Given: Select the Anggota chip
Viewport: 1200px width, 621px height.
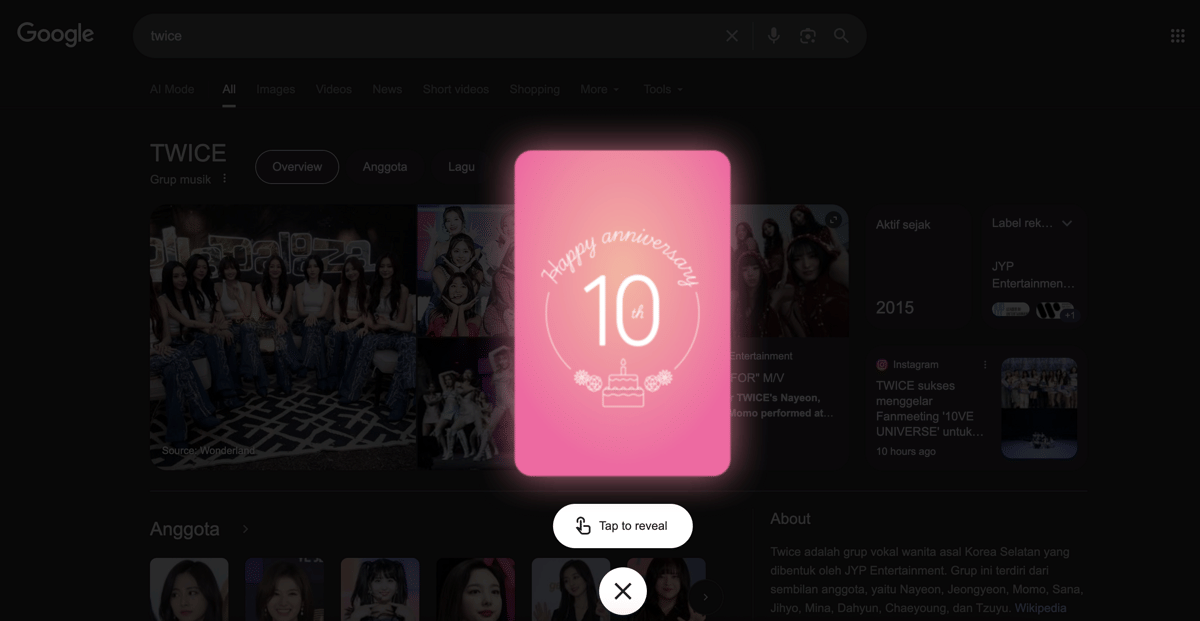Looking at the screenshot, I should coord(384,167).
